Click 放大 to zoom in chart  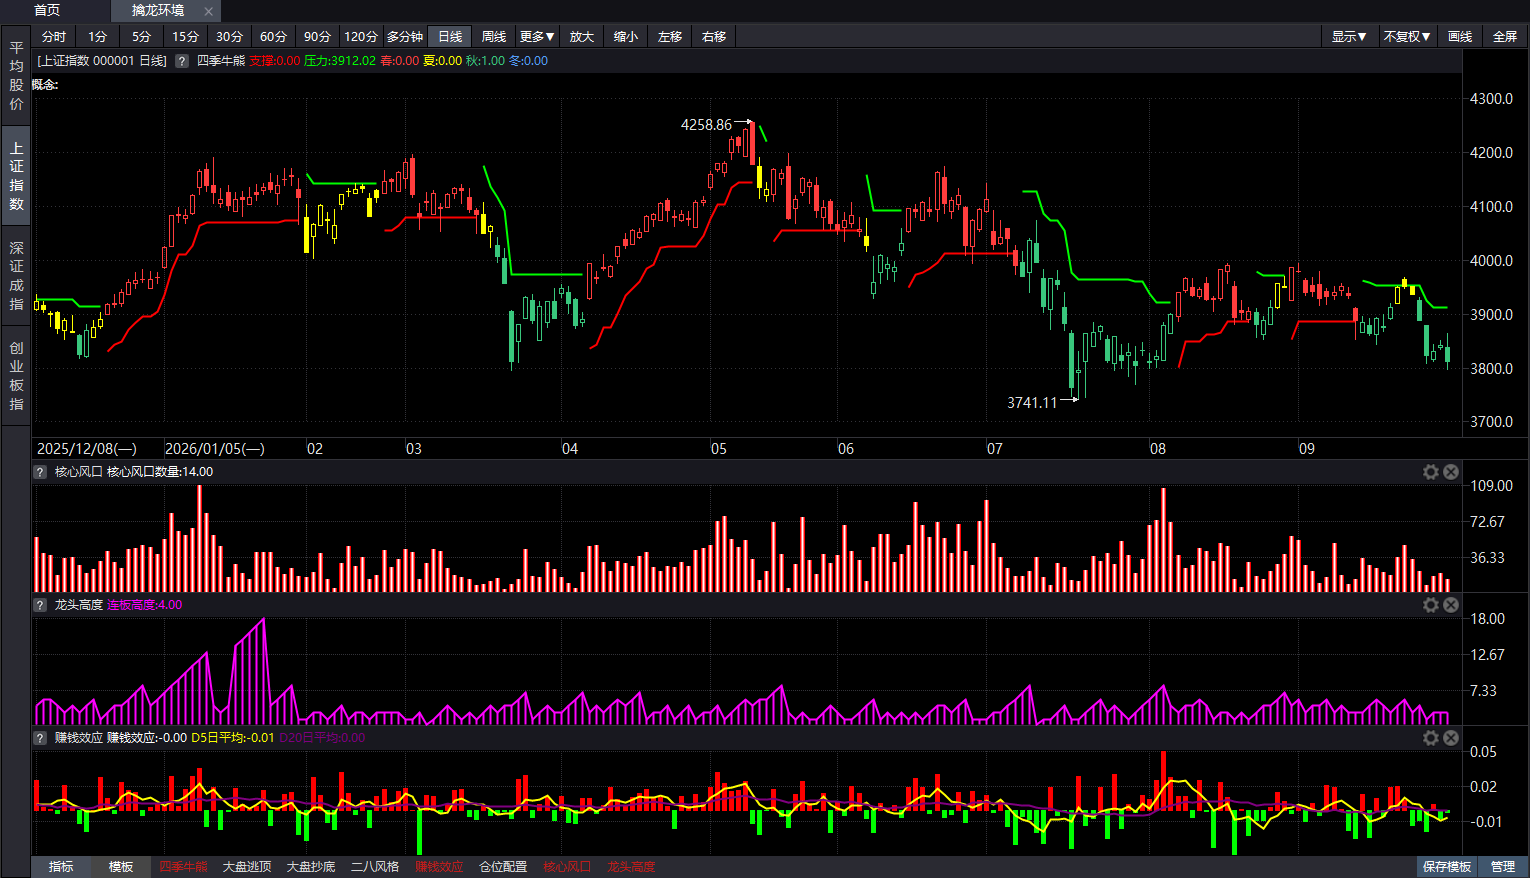[x=582, y=36]
